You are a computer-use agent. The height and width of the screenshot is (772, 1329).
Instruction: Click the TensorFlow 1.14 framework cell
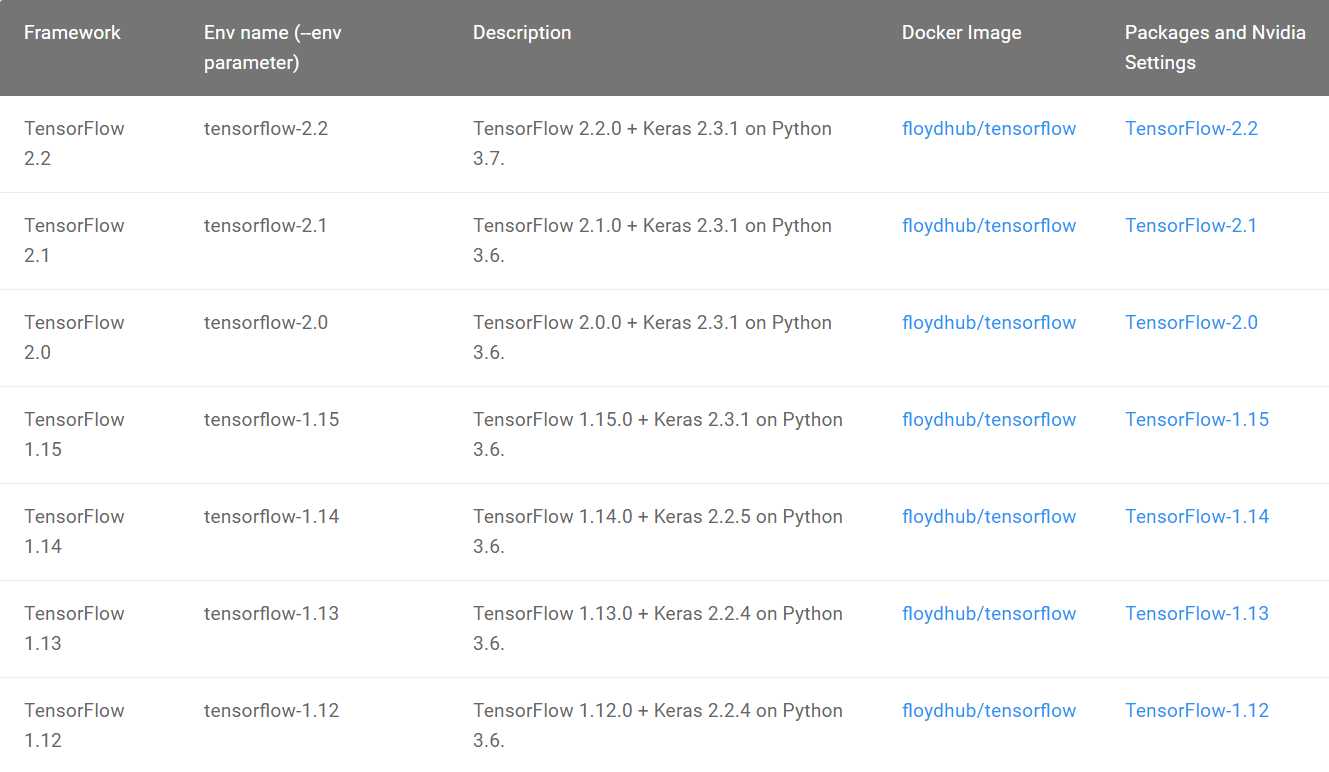tap(74, 532)
